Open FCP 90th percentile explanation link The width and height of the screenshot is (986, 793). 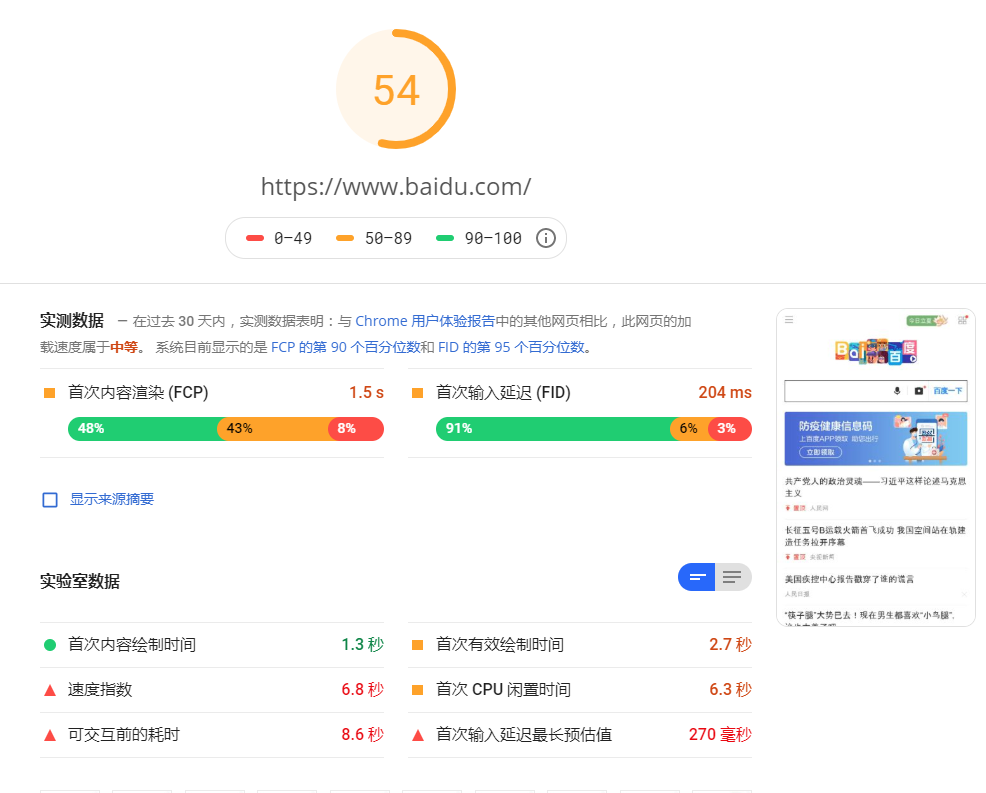[x=345, y=347]
